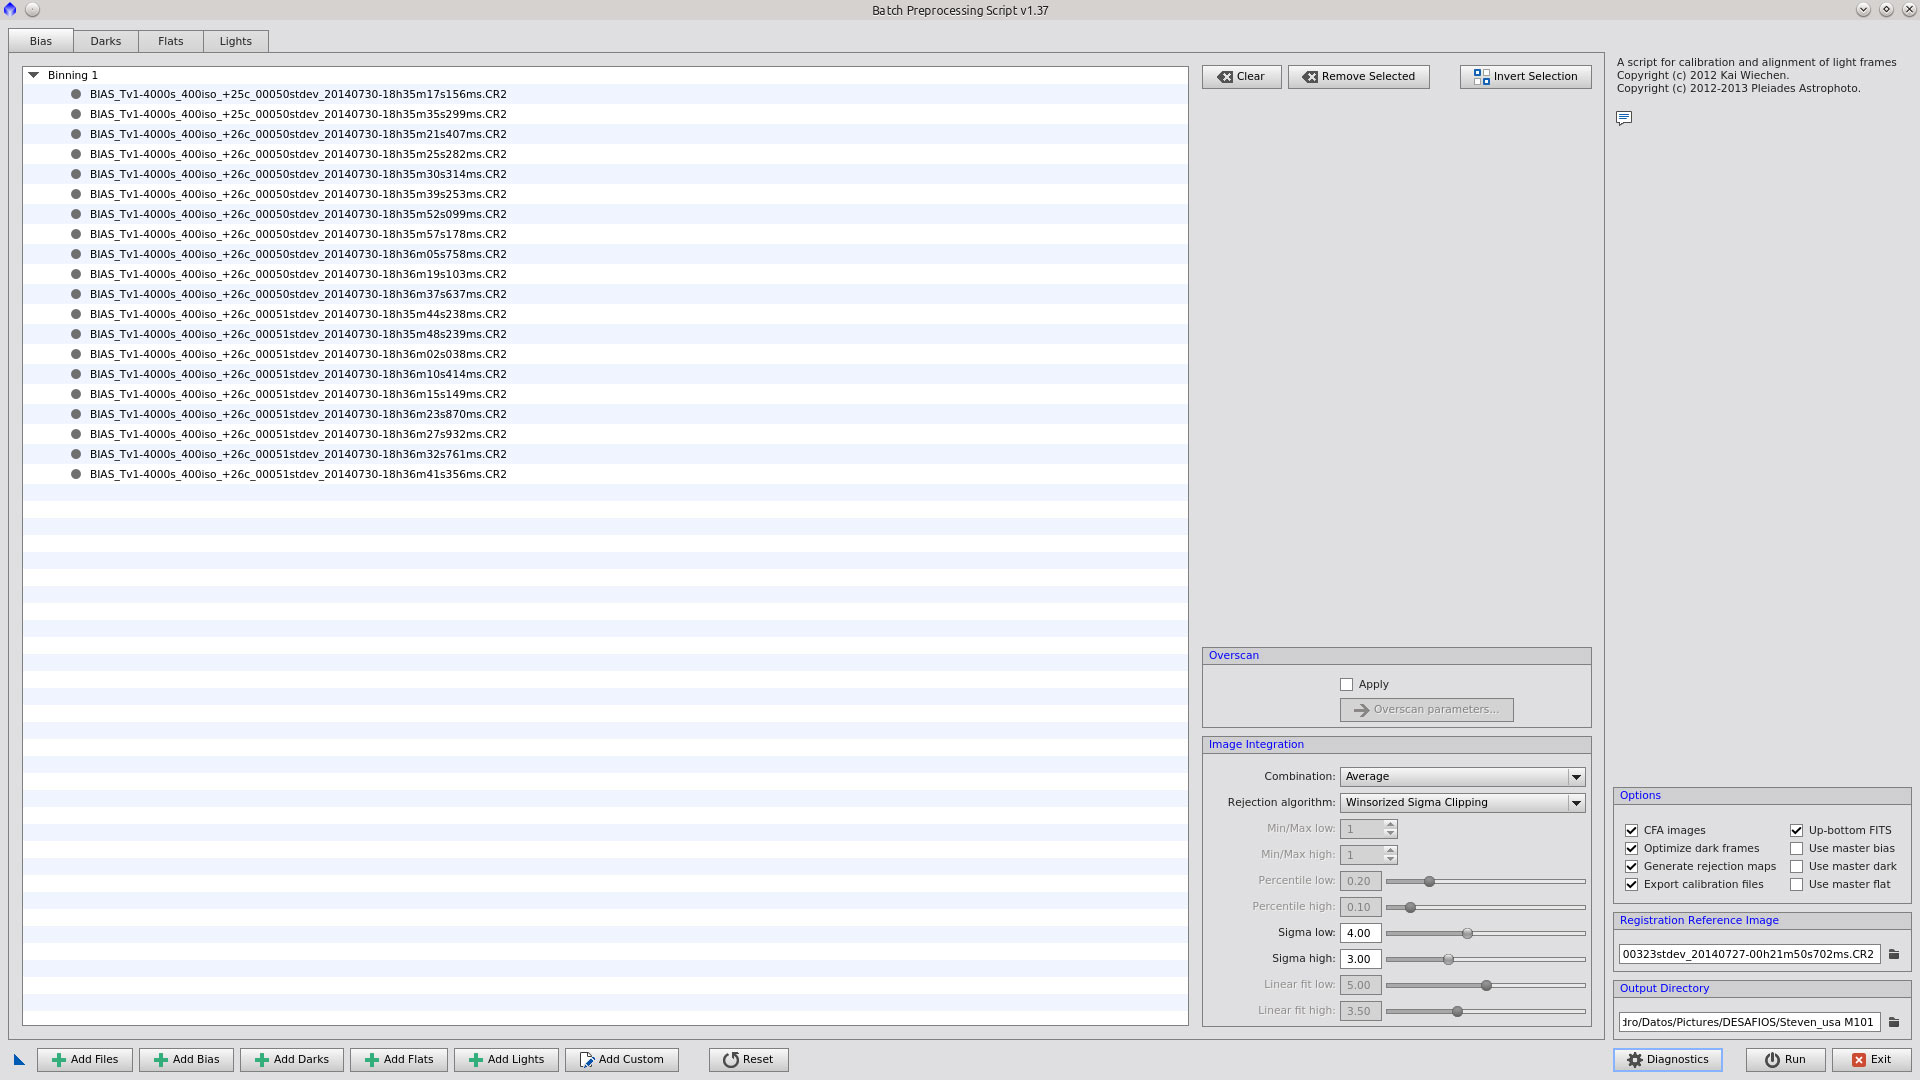Click the Reset button
Screen dimensions: 1920x1080
(x=748, y=1060)
